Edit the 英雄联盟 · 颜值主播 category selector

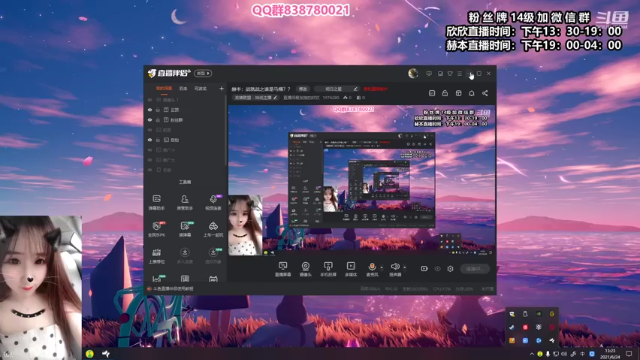[256, 98]
